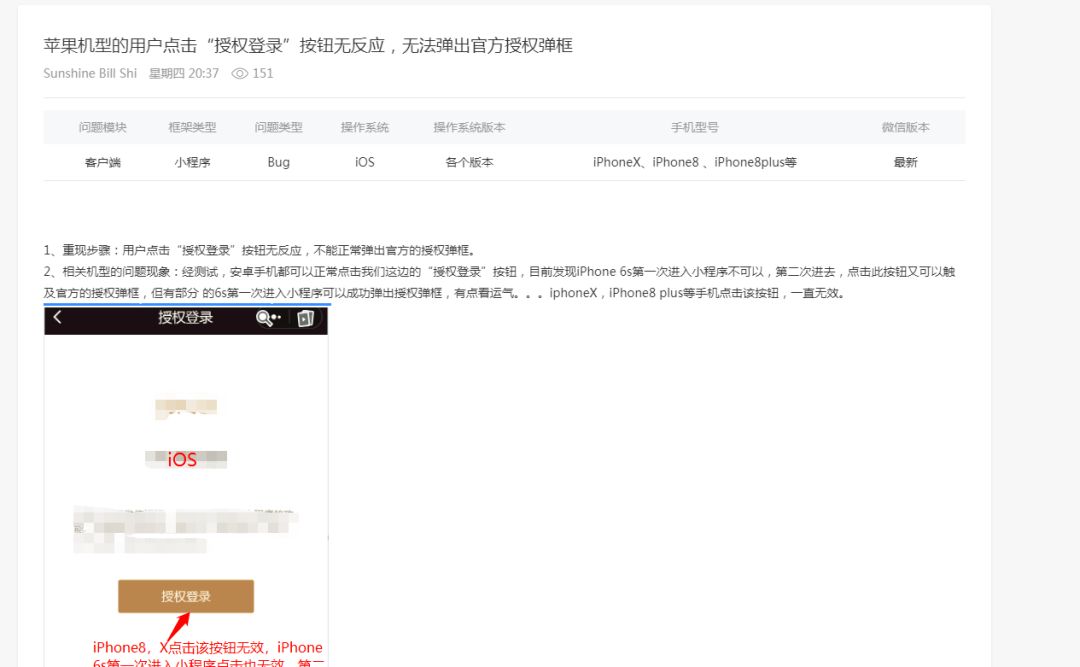Click the line starting 2、相关机型的问题现象
This screenshot has width=1080, height=667.
(499, 282)
